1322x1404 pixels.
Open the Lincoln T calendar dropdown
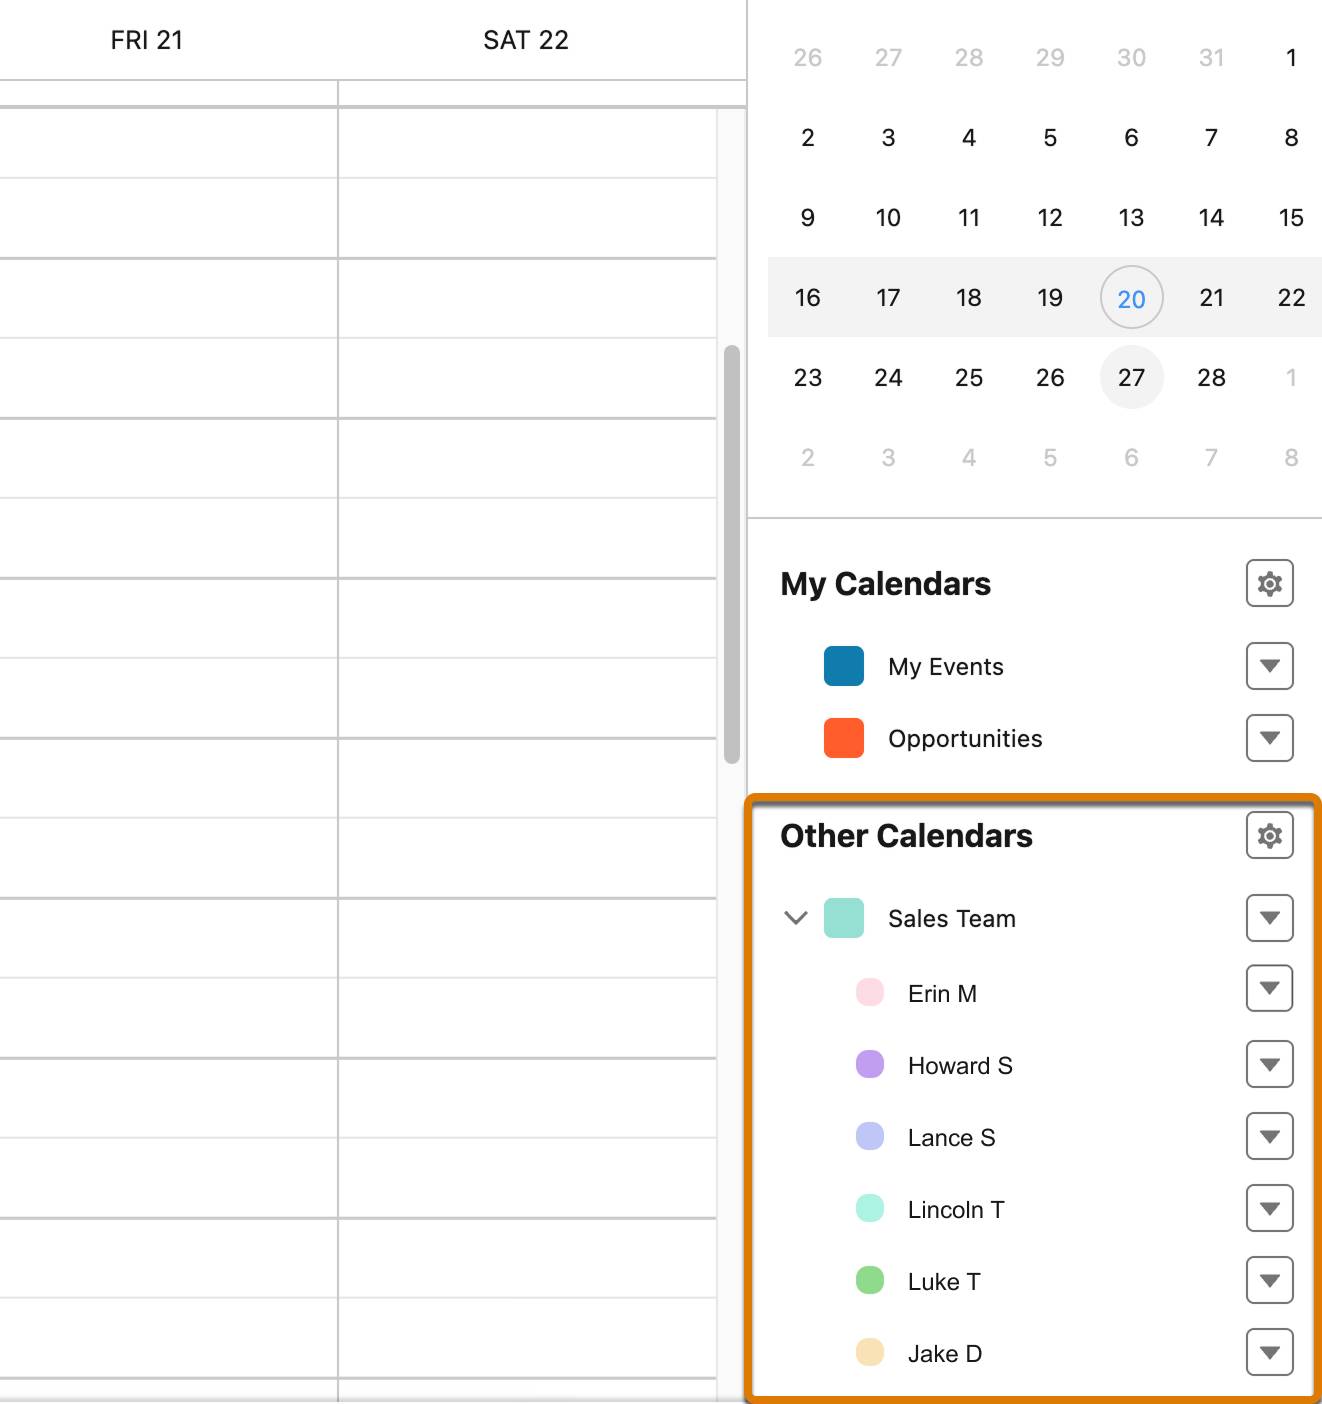[1268, 1209]
